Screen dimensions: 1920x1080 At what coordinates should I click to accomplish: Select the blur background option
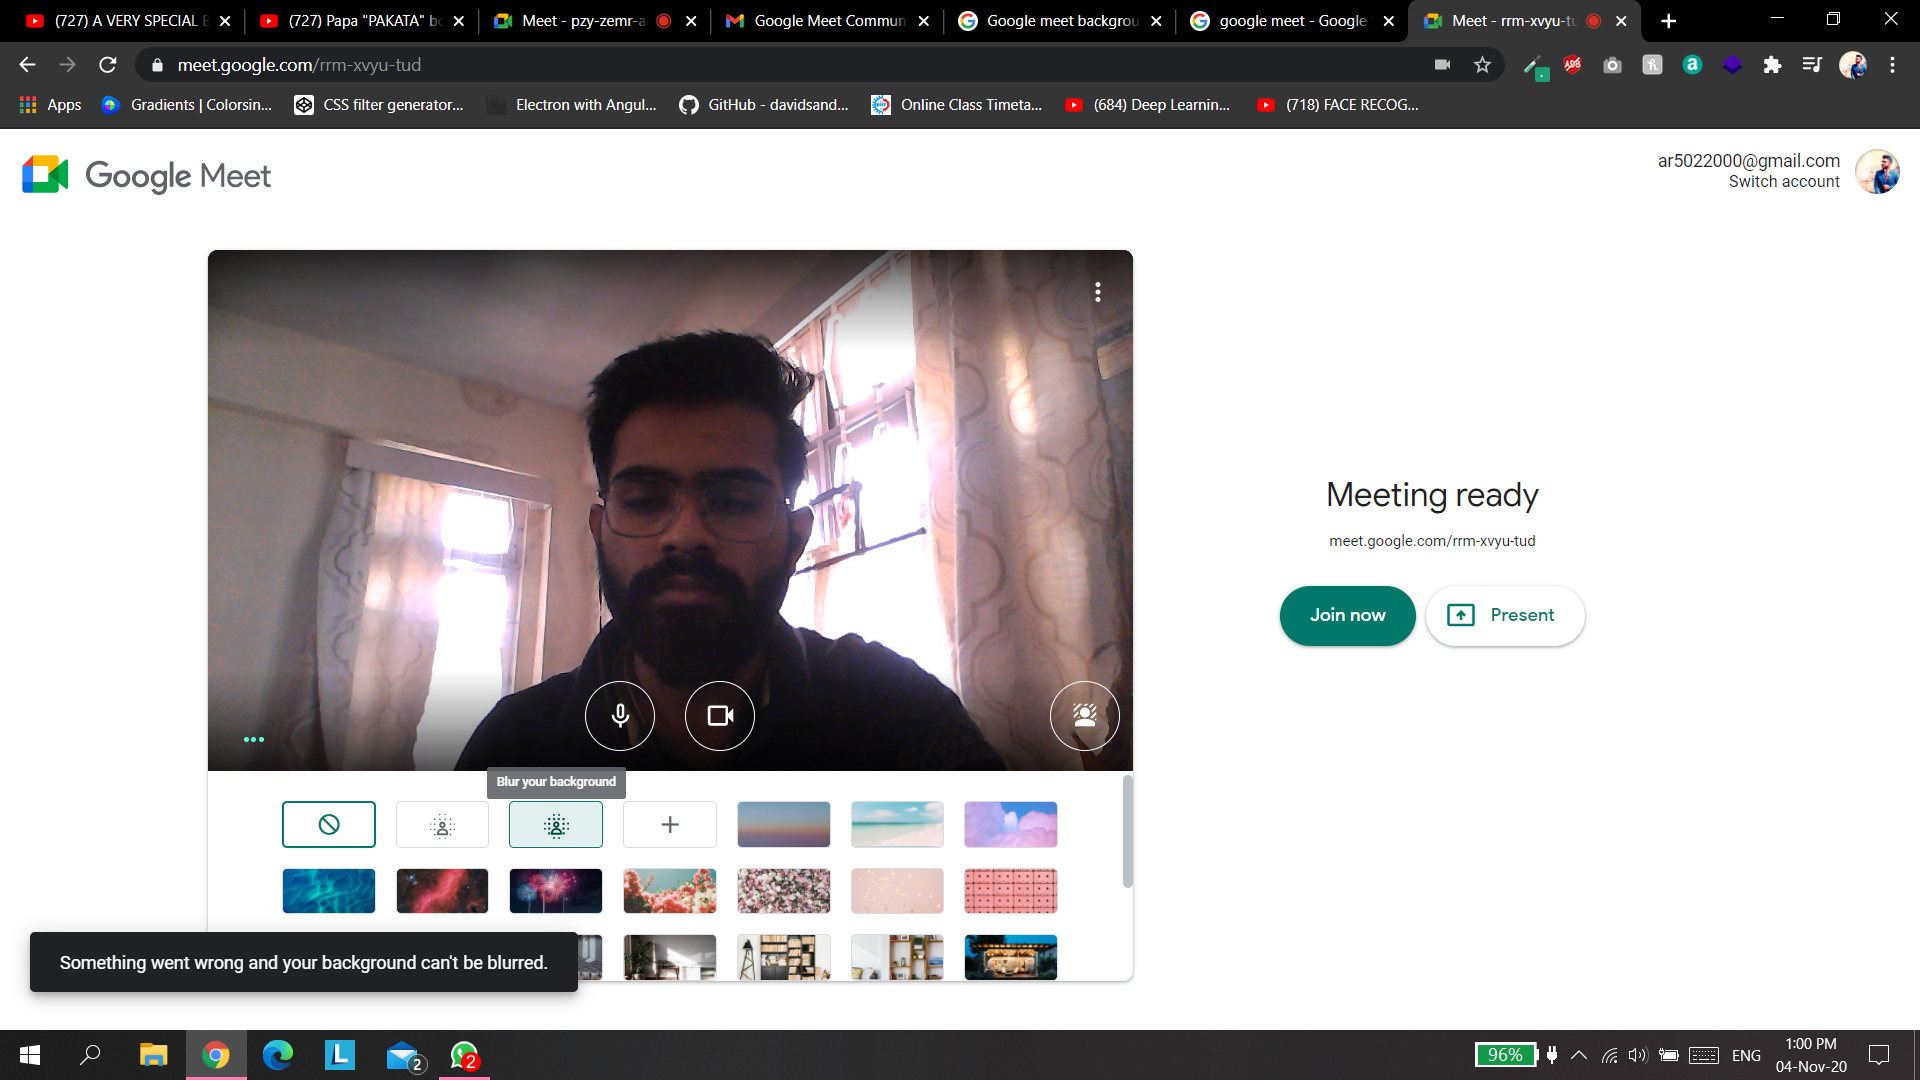pos(555,824)
